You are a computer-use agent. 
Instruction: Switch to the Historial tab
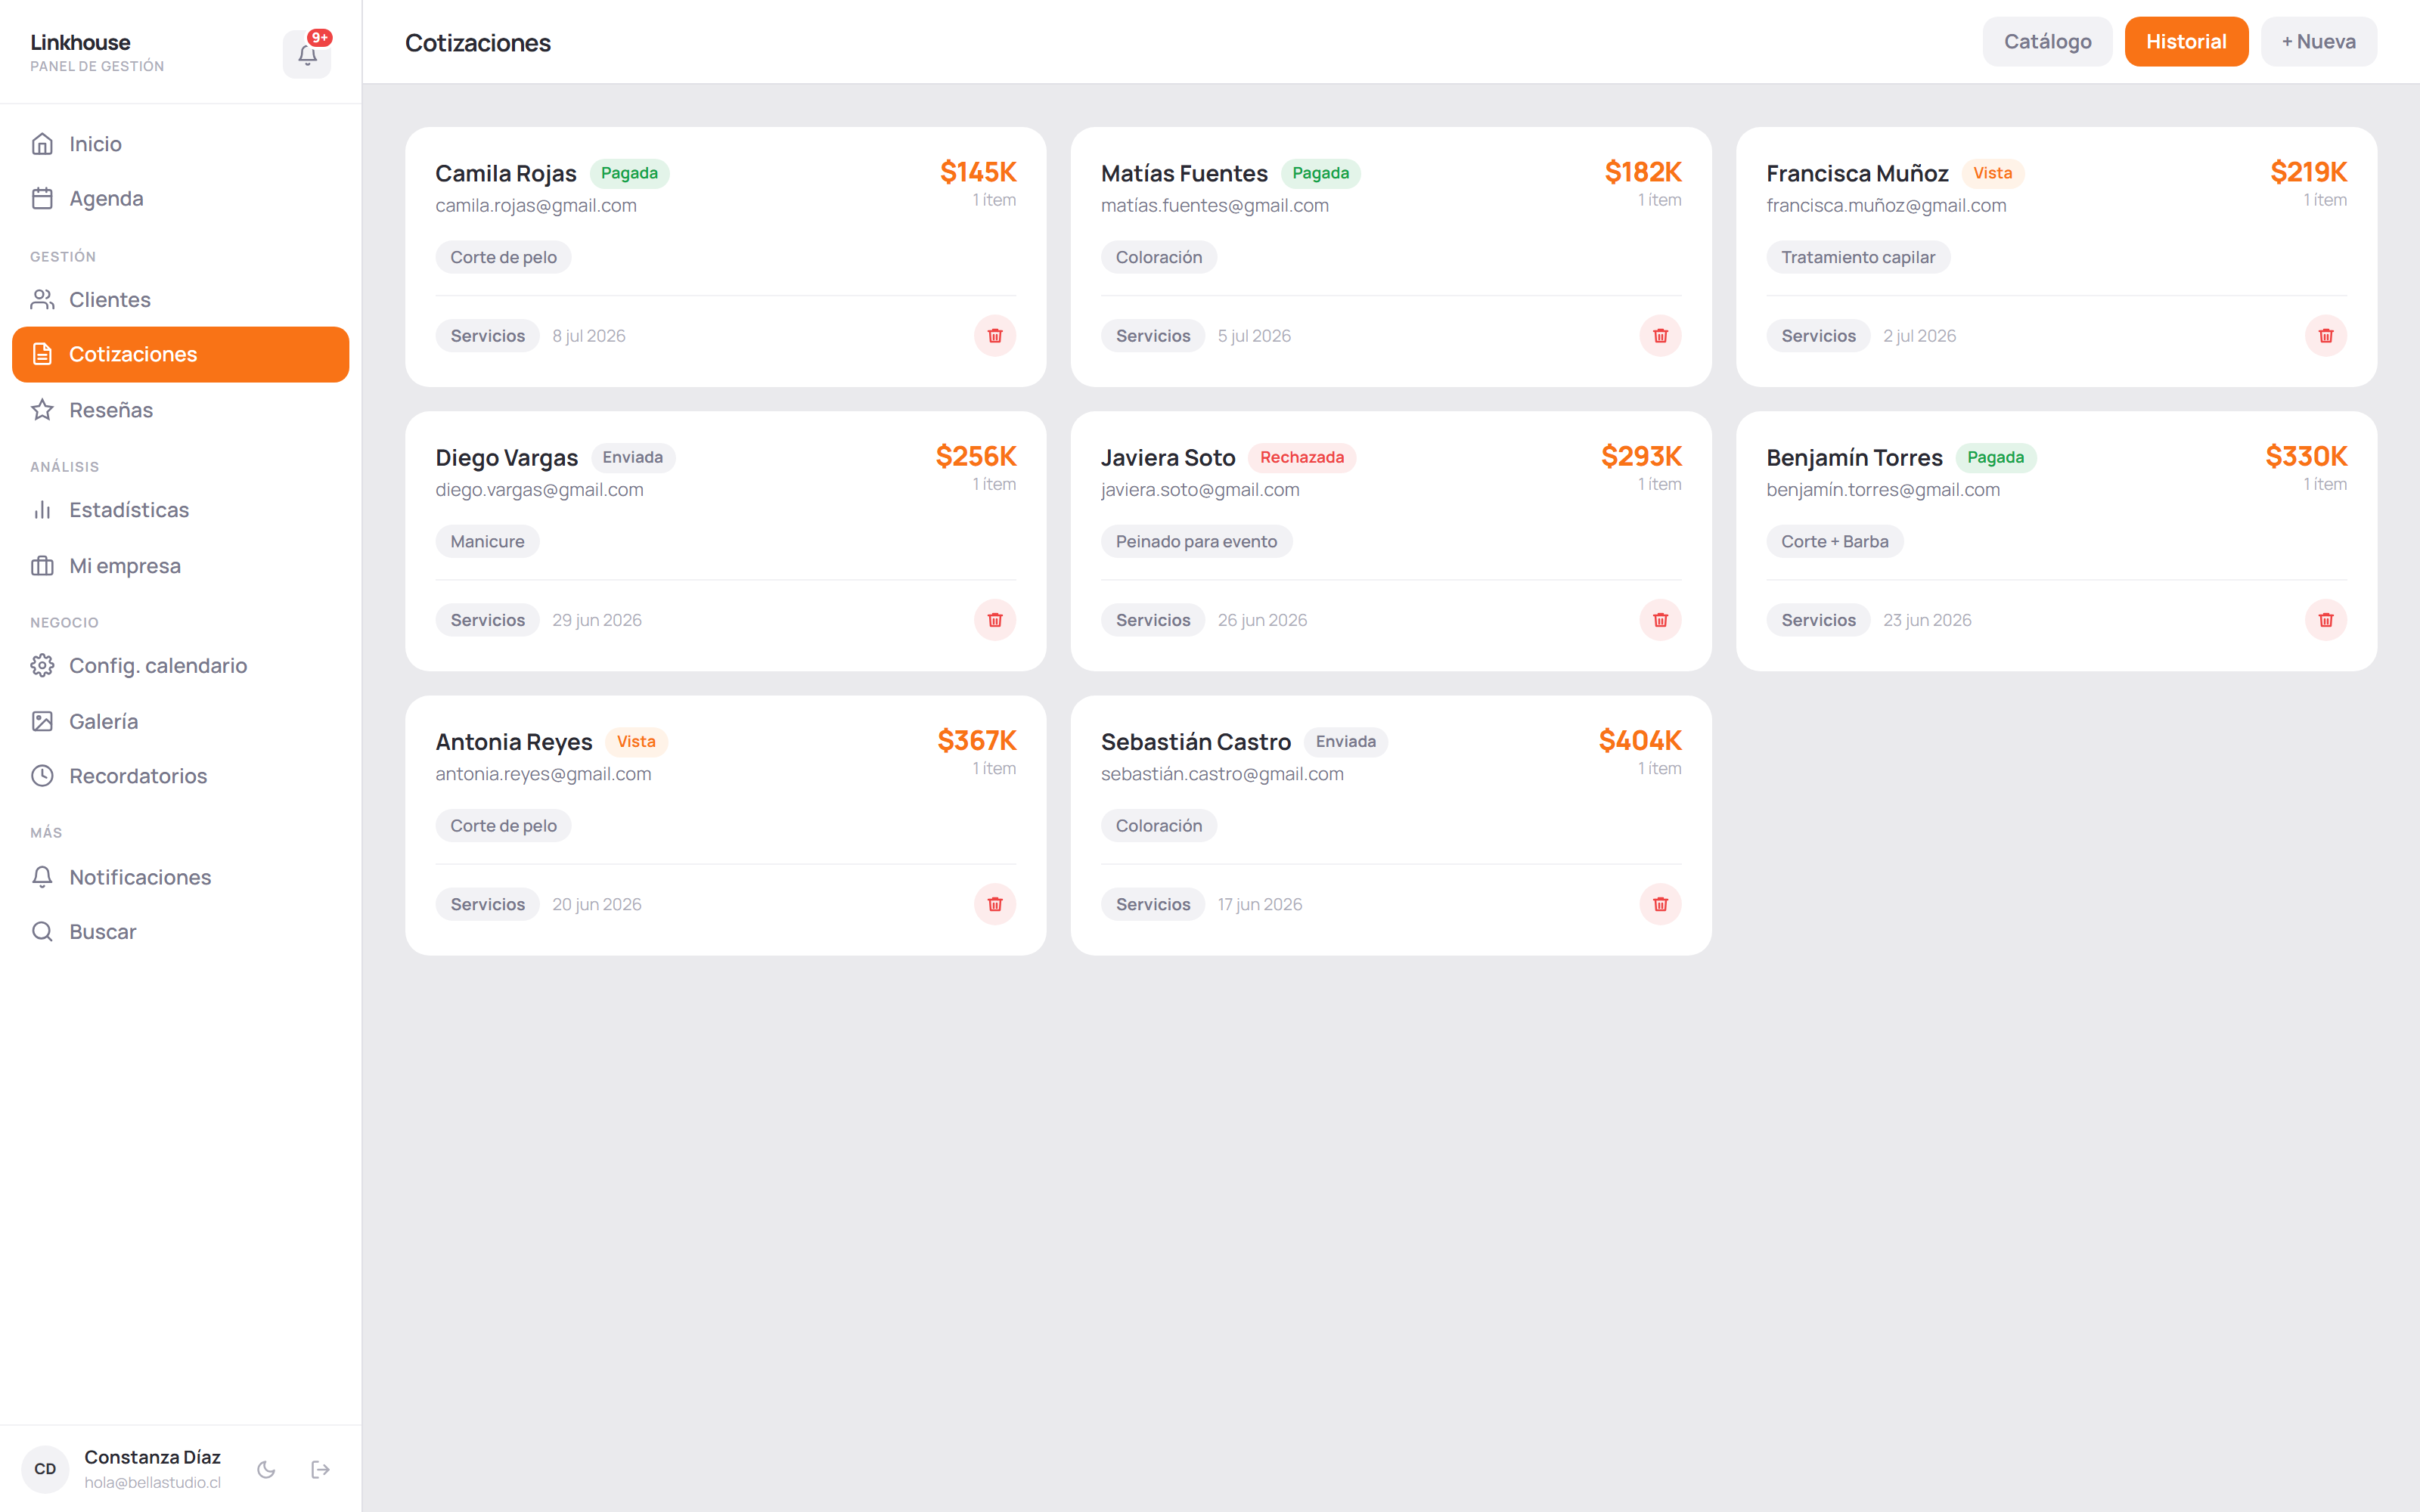coord(2186,42)
